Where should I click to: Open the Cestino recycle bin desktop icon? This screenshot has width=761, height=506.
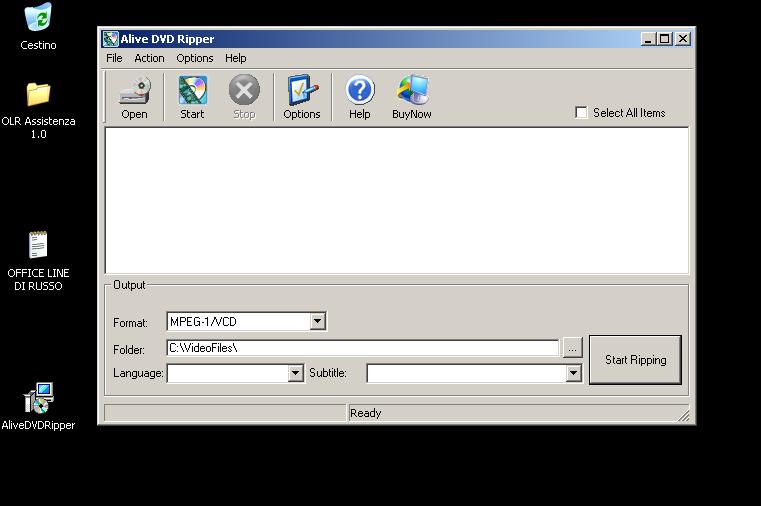tap(38, 19)
